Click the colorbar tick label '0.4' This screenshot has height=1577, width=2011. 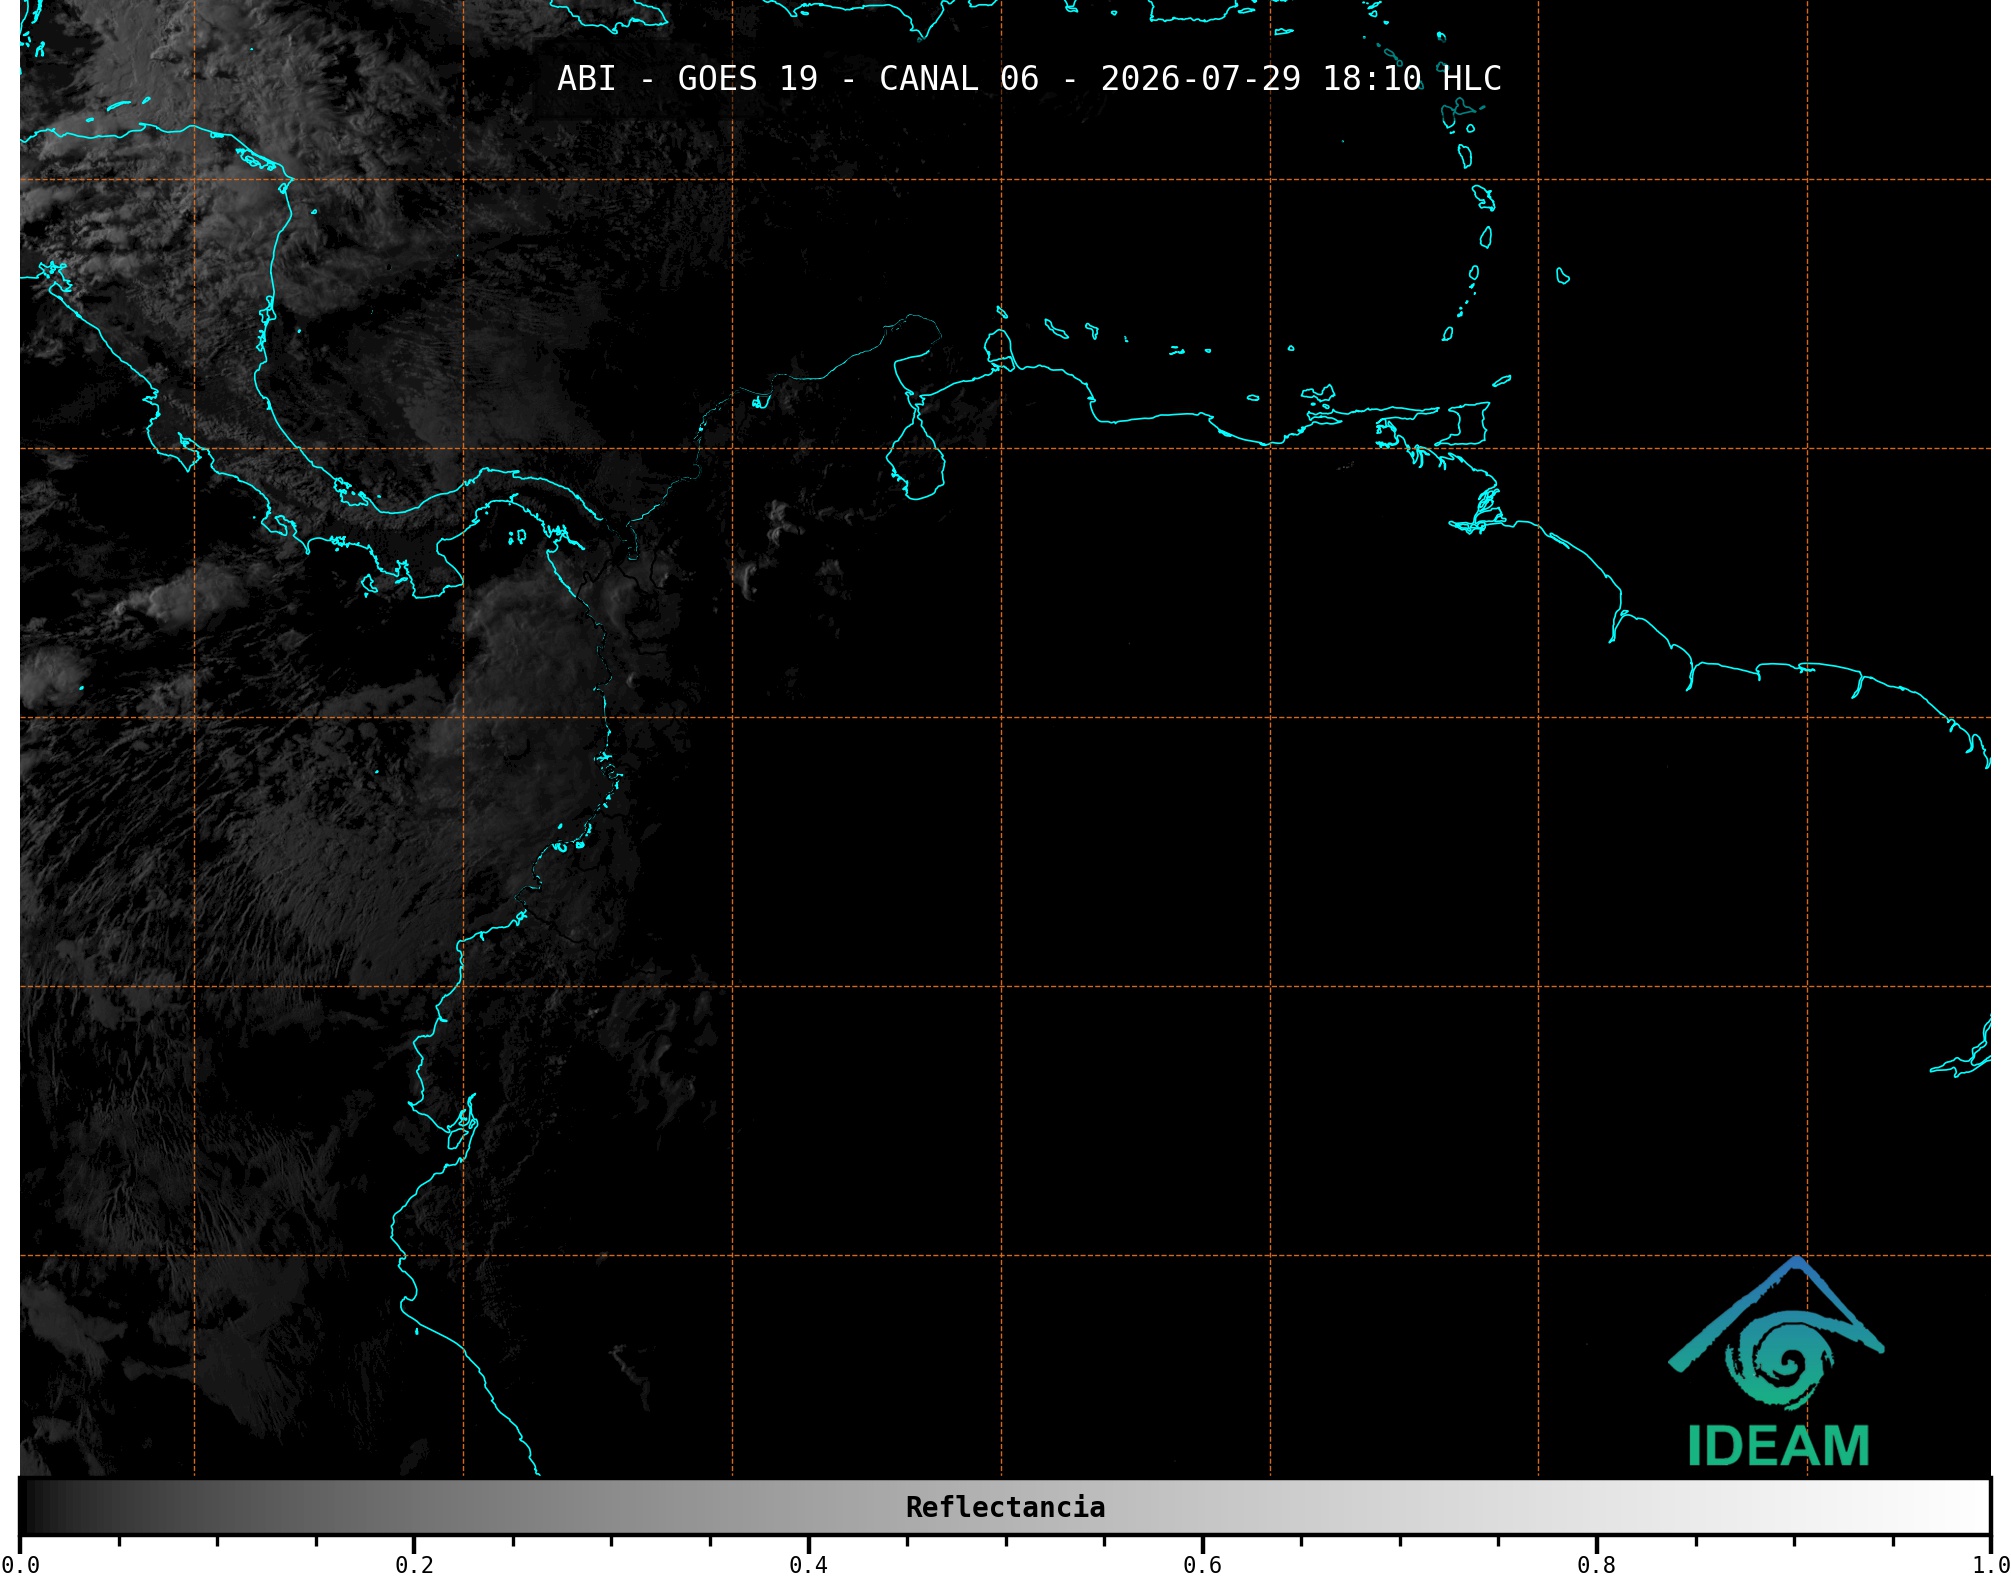click(808, 1565)
